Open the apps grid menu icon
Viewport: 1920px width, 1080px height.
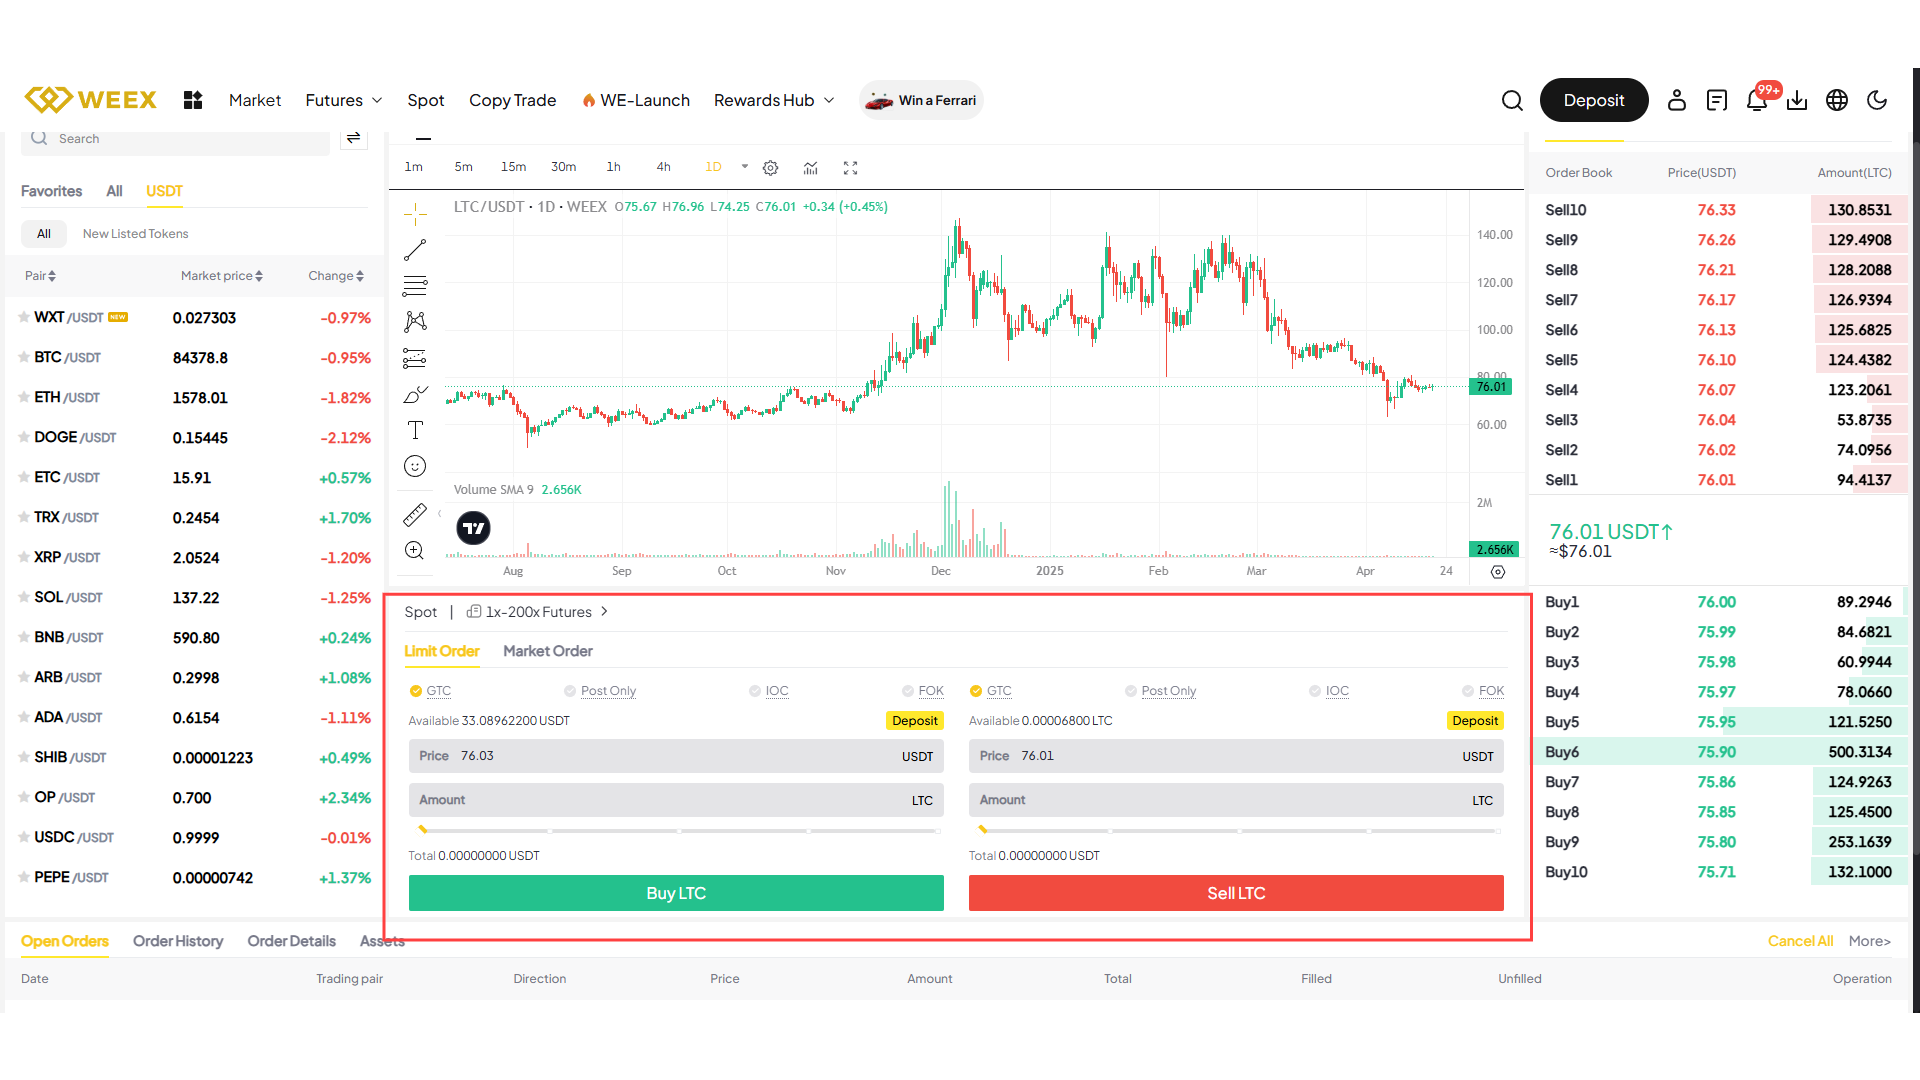tap(193, 100)
